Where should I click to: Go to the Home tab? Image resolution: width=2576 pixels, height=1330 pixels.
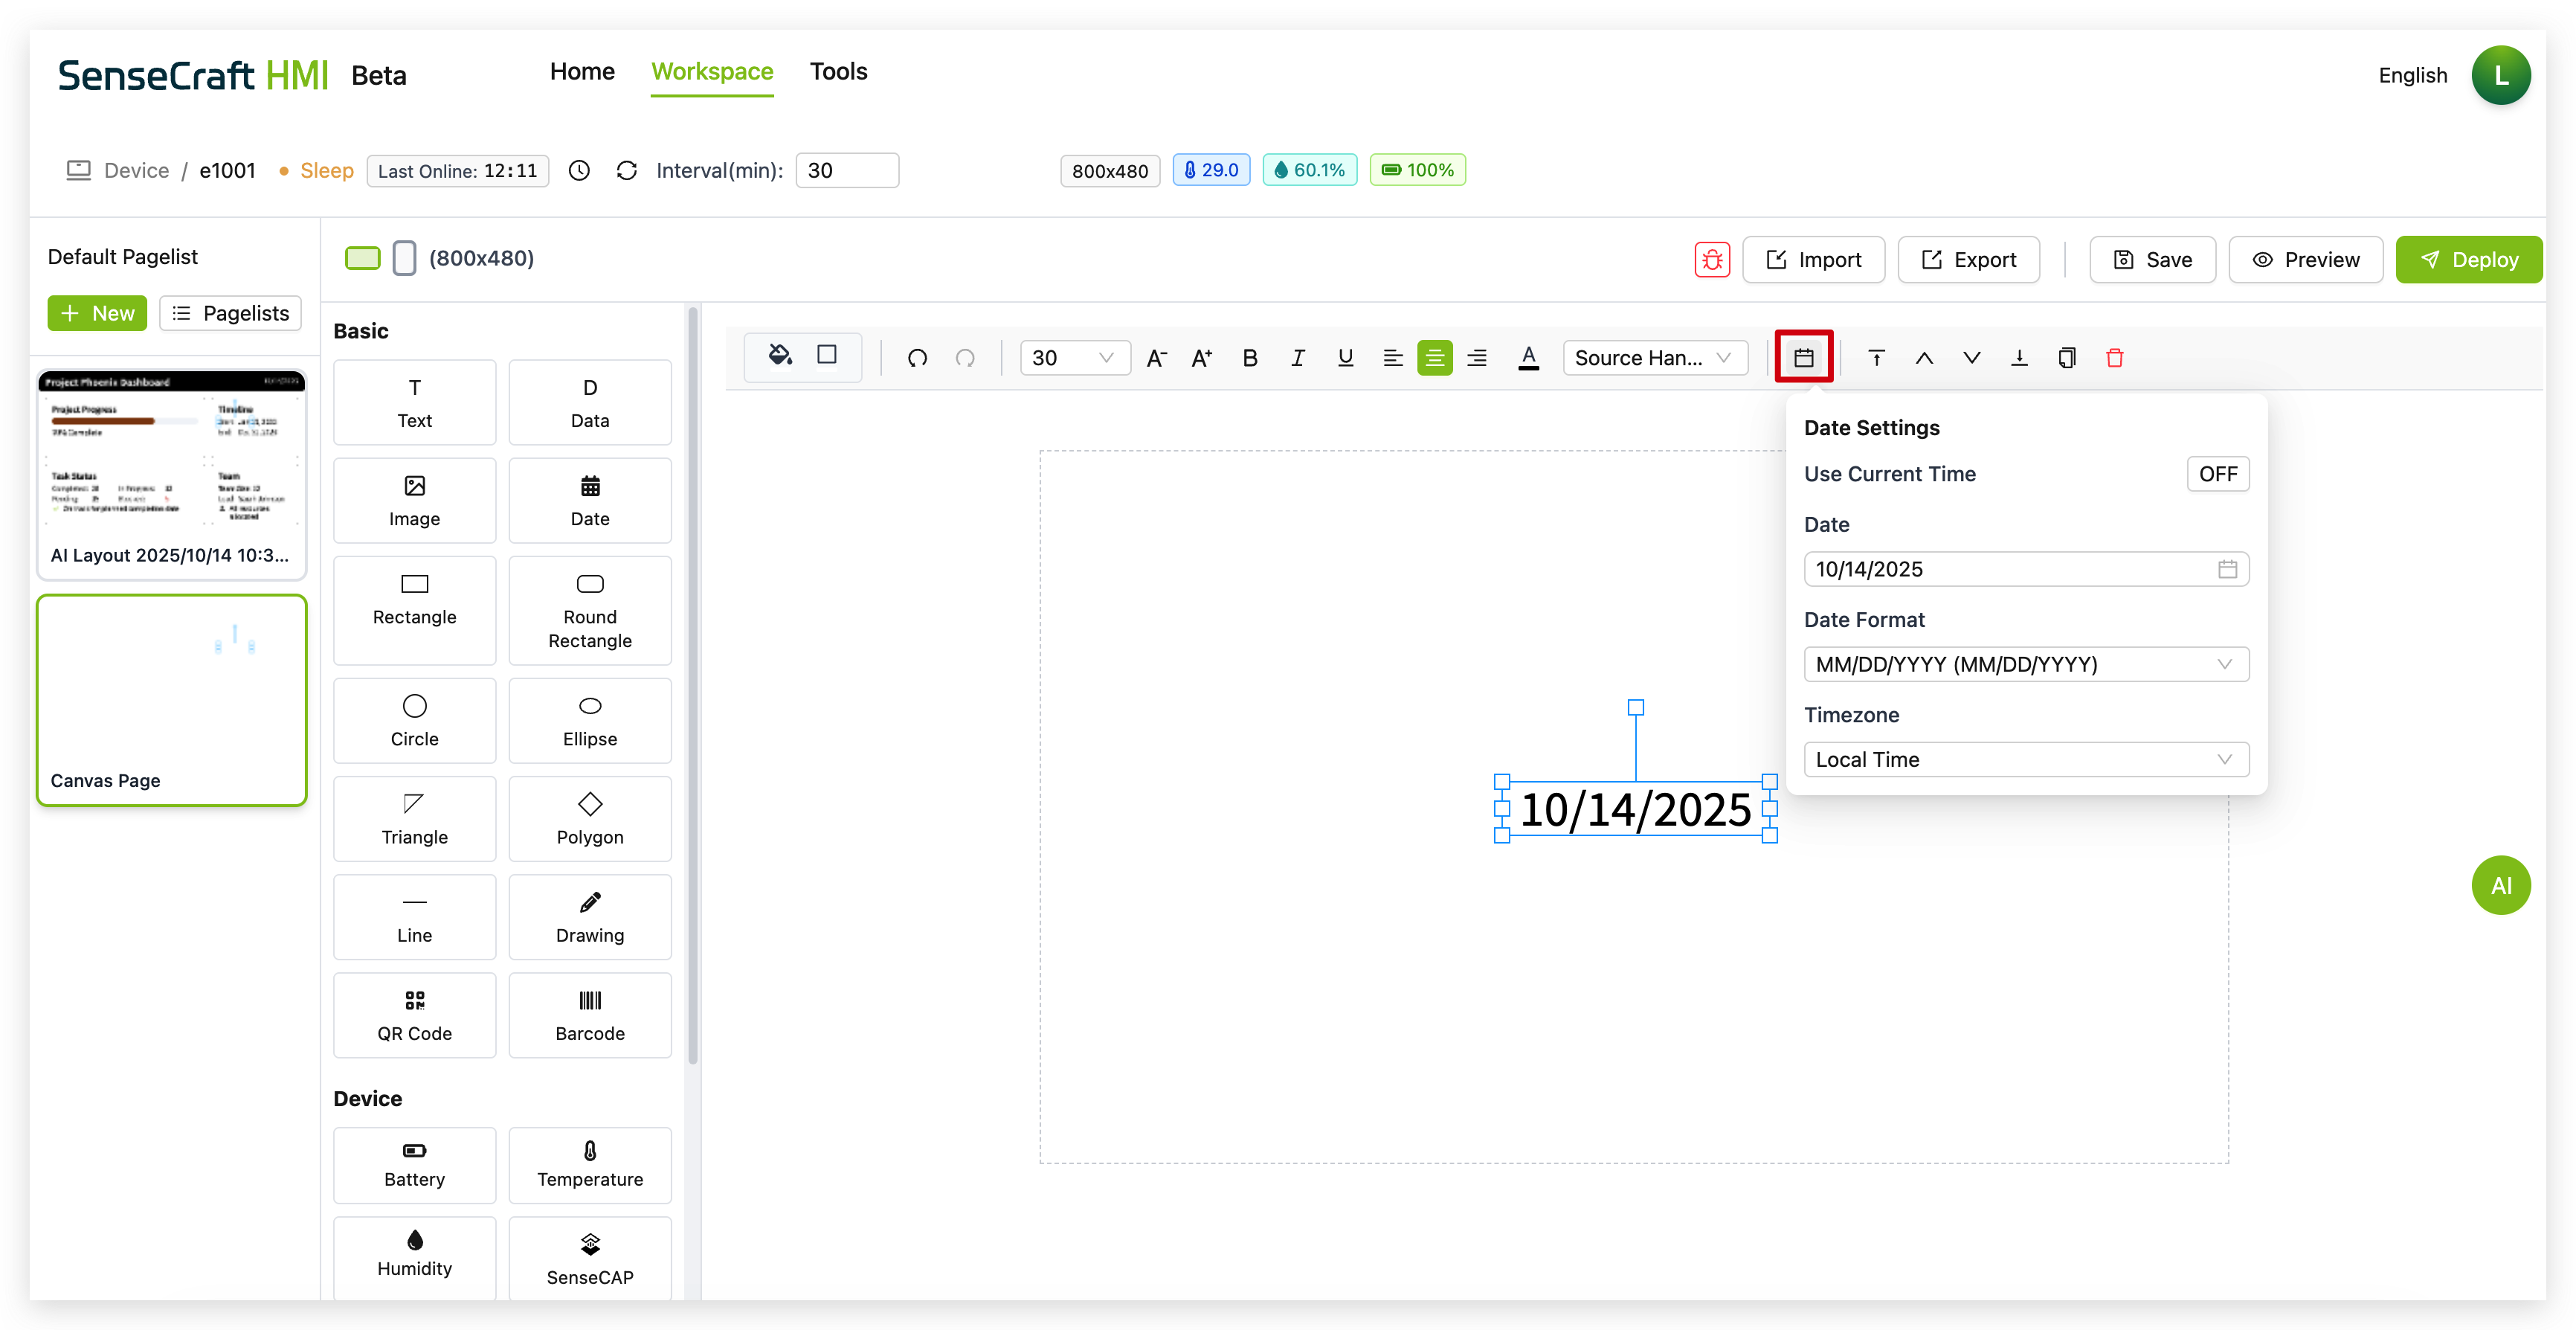click(582, 72)
